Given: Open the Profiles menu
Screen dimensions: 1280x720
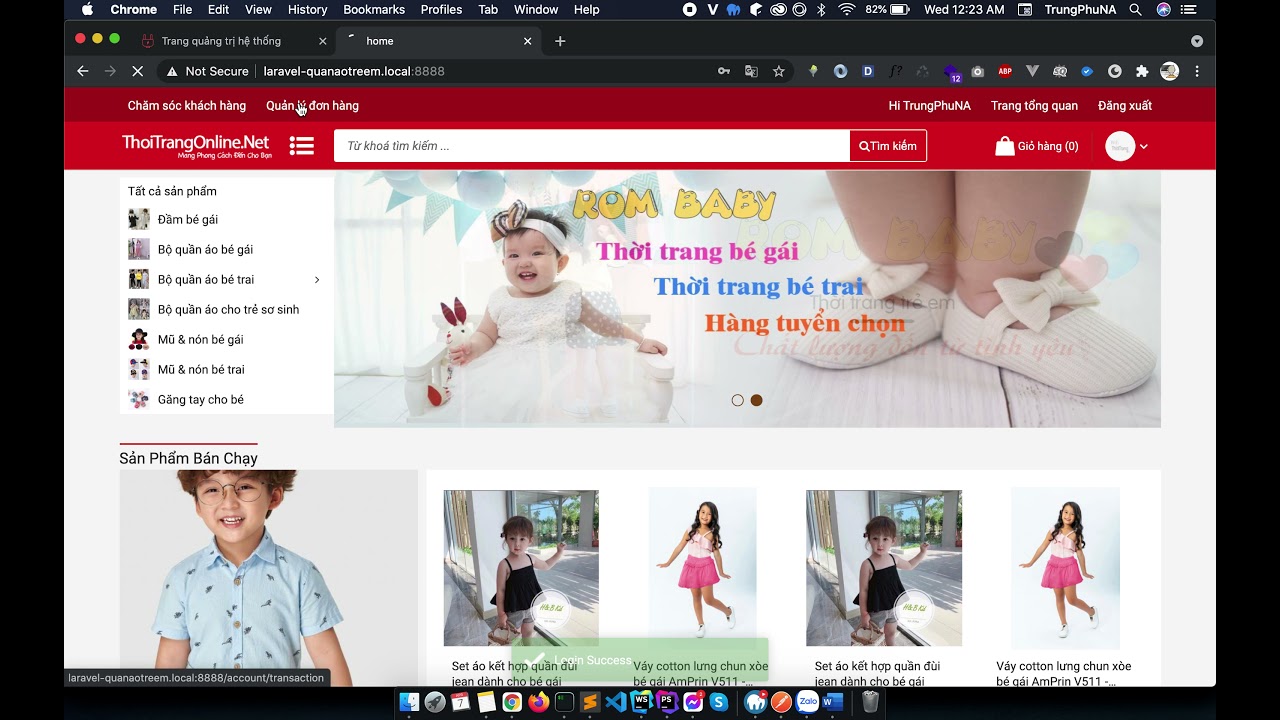Looking at the screenshot, I should 441,9.
